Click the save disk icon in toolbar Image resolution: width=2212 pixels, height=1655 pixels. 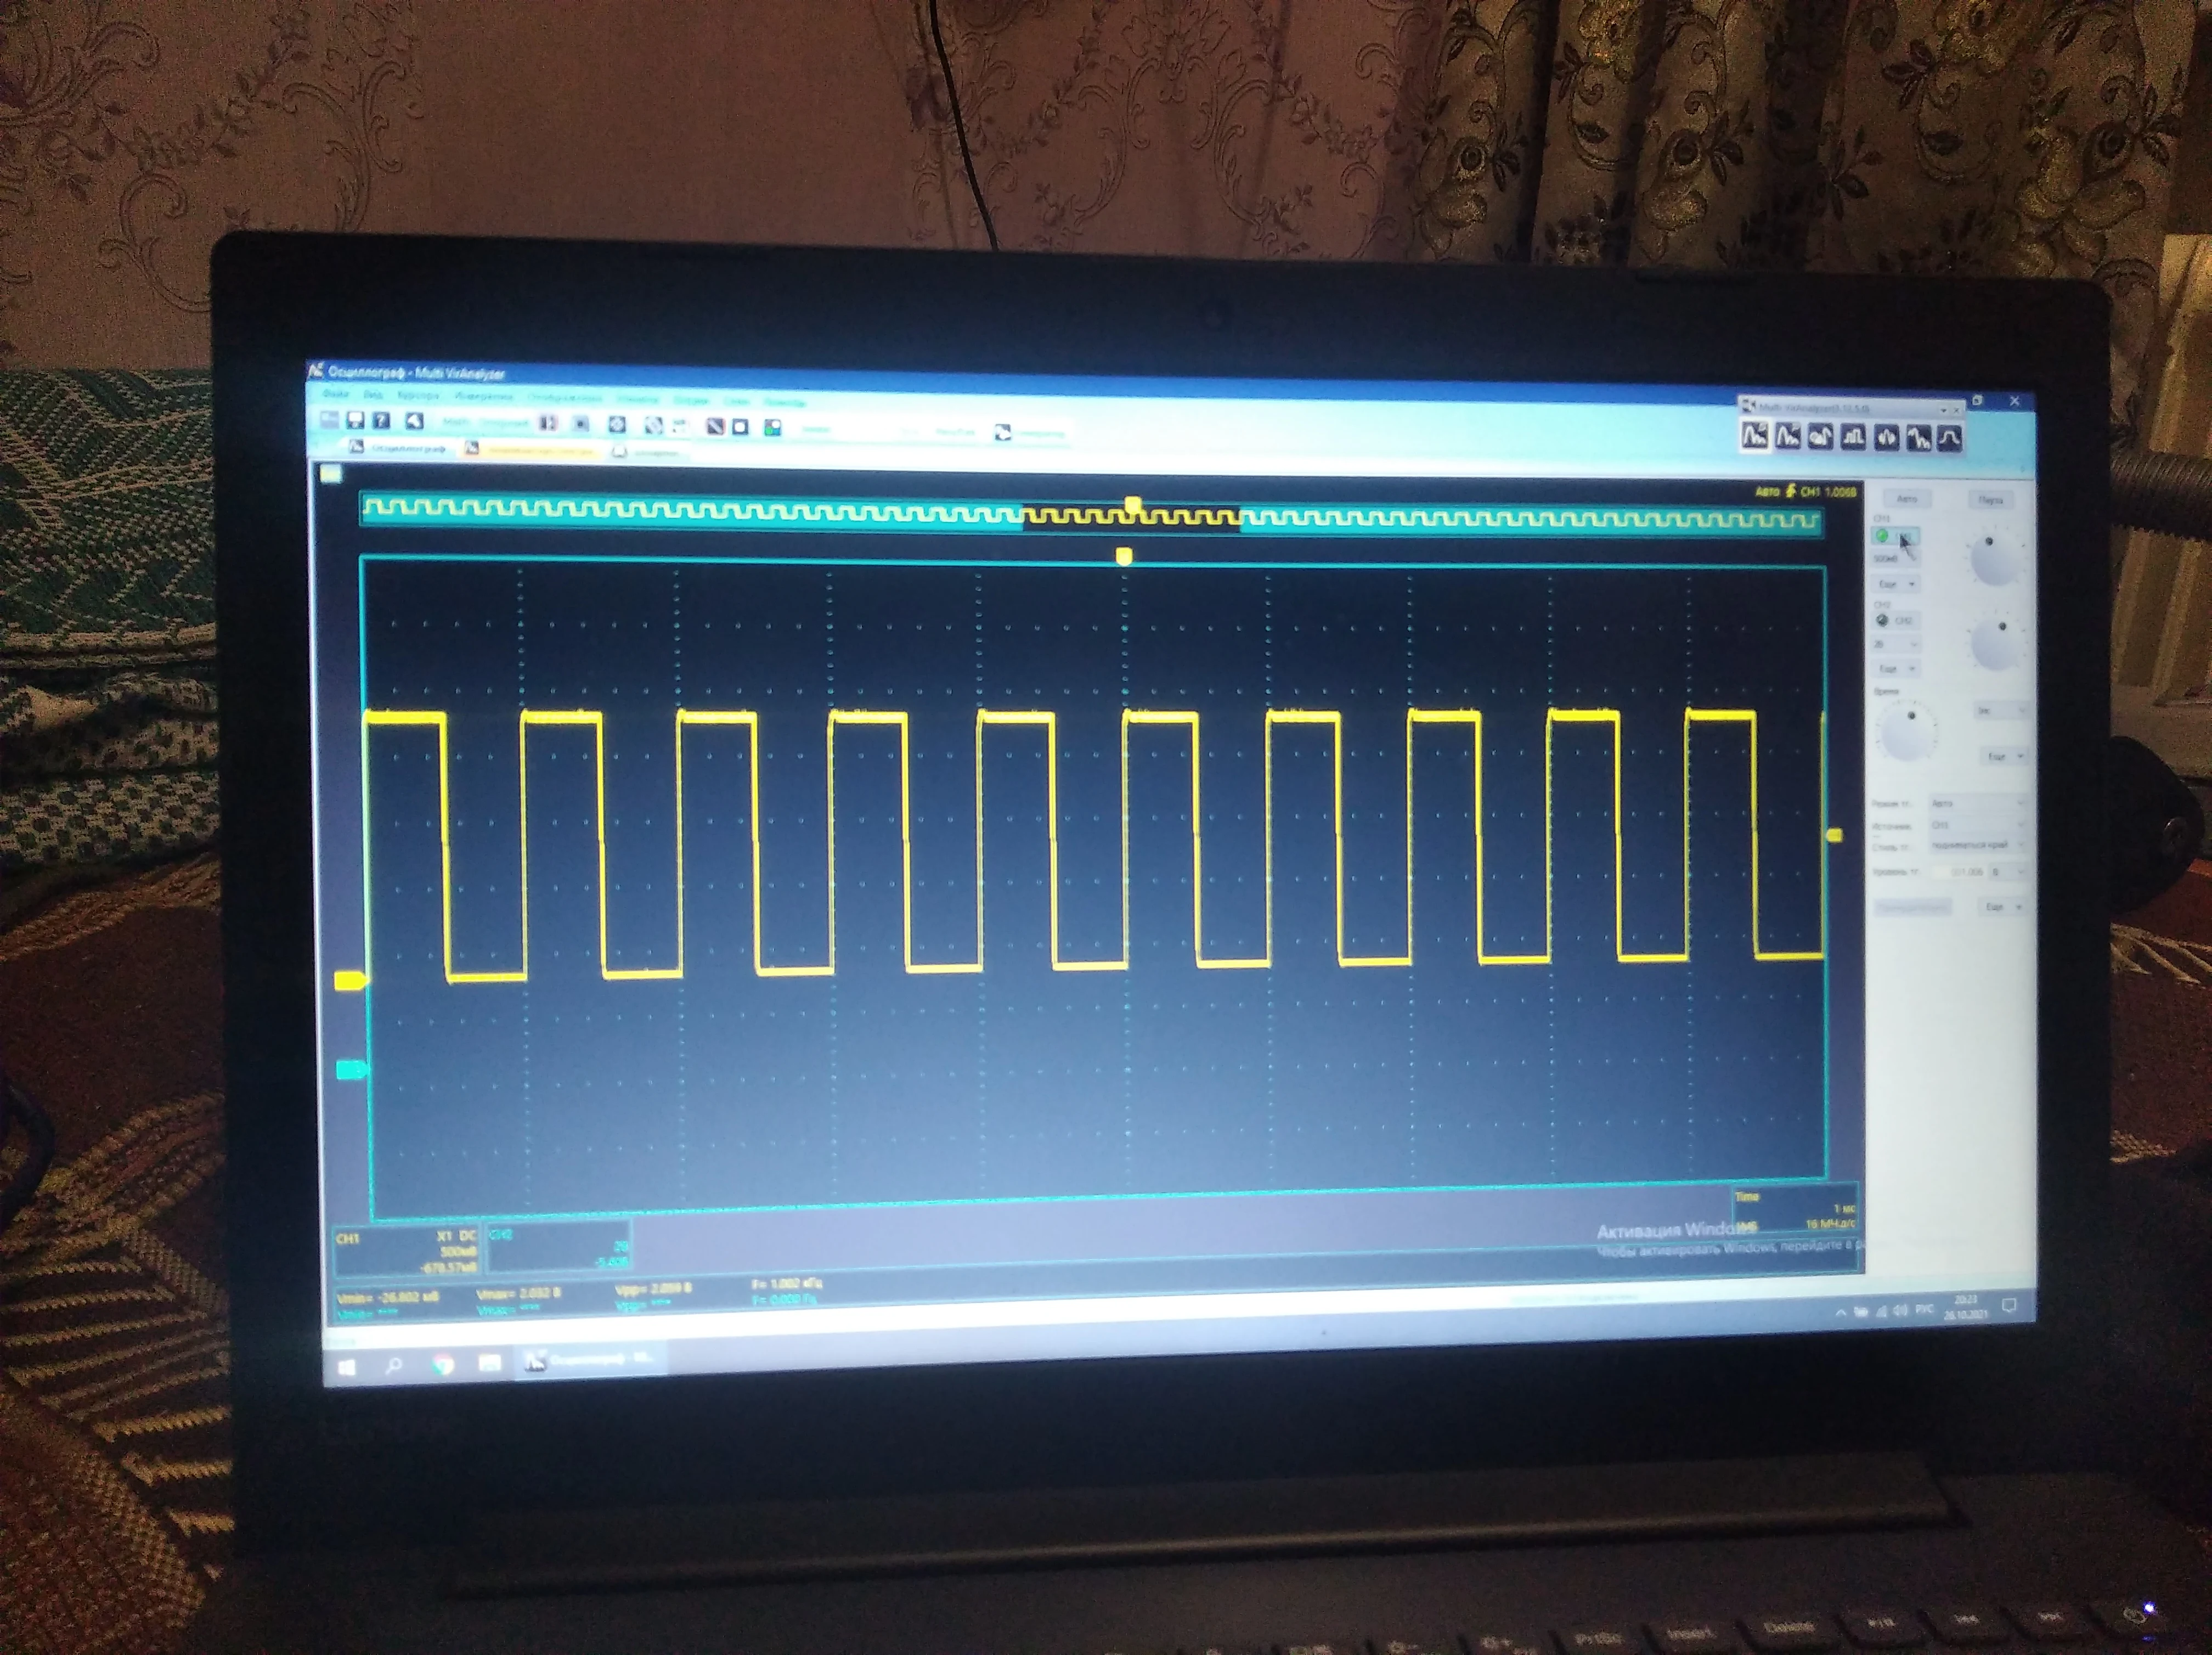[x=355, y=421]
